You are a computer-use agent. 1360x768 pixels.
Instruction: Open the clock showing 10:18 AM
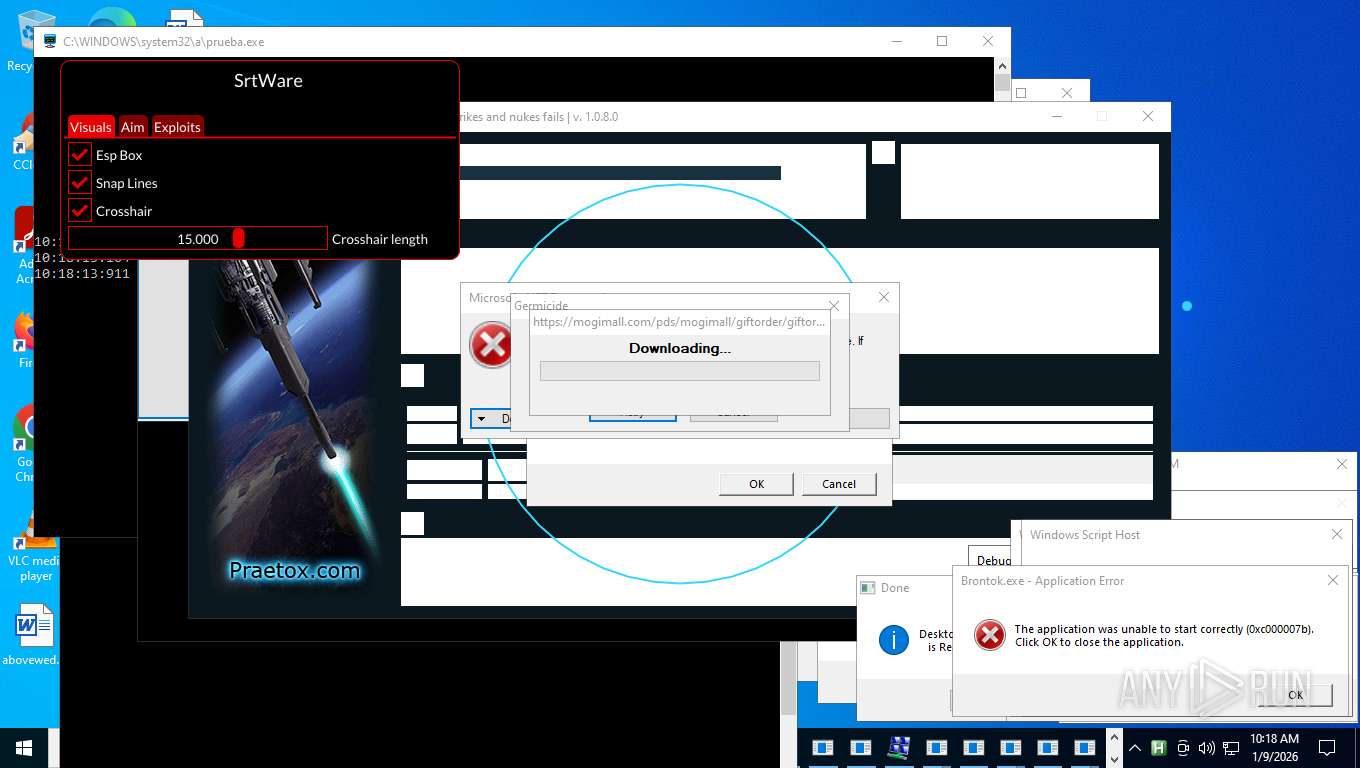click(x=1274, y=747)
